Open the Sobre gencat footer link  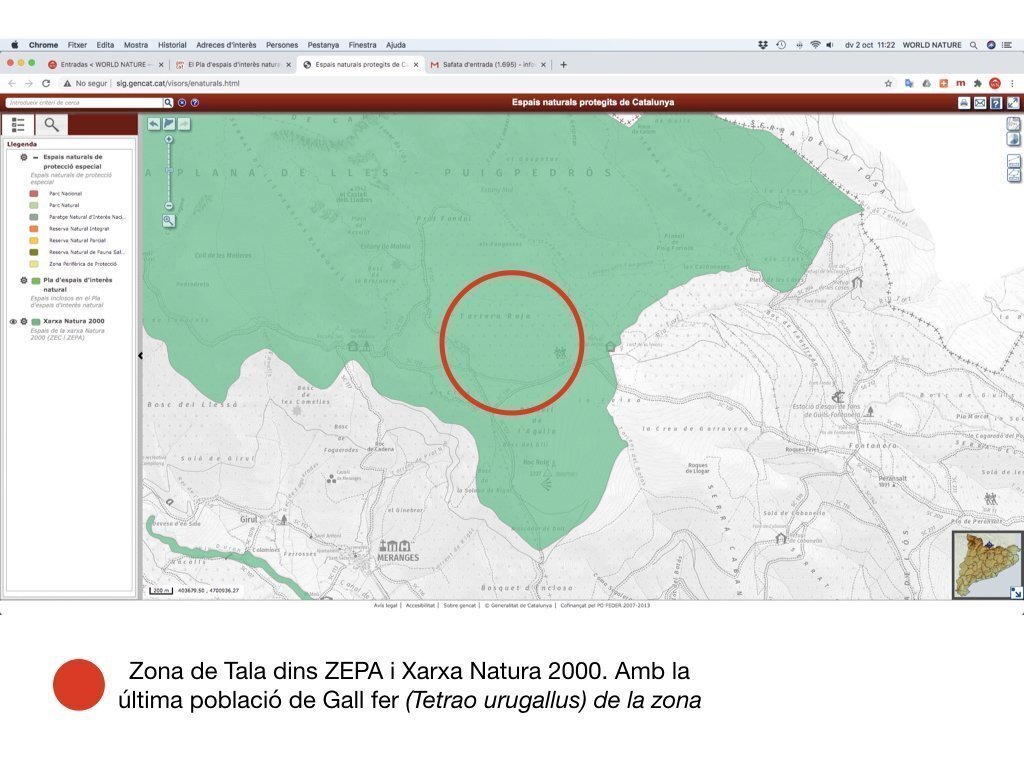tap(460, 605)
